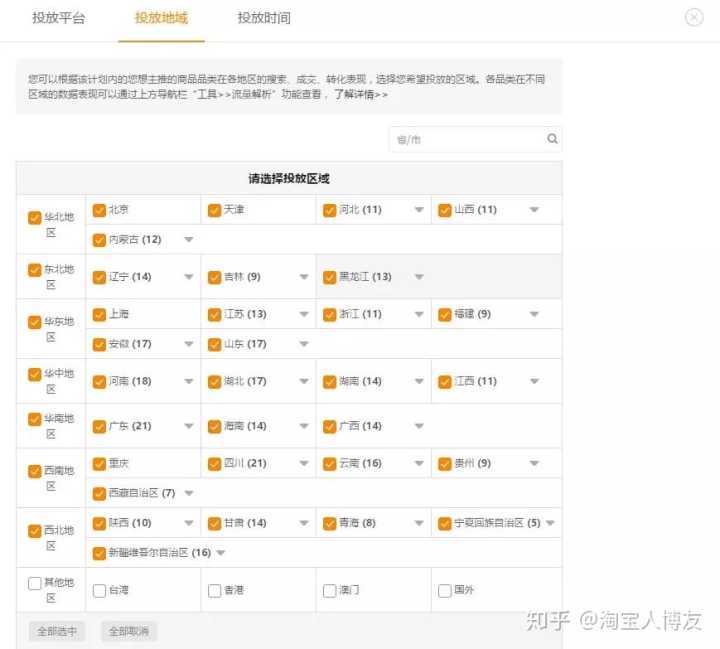Tick the 香港 checkbox

coord(214,590)
